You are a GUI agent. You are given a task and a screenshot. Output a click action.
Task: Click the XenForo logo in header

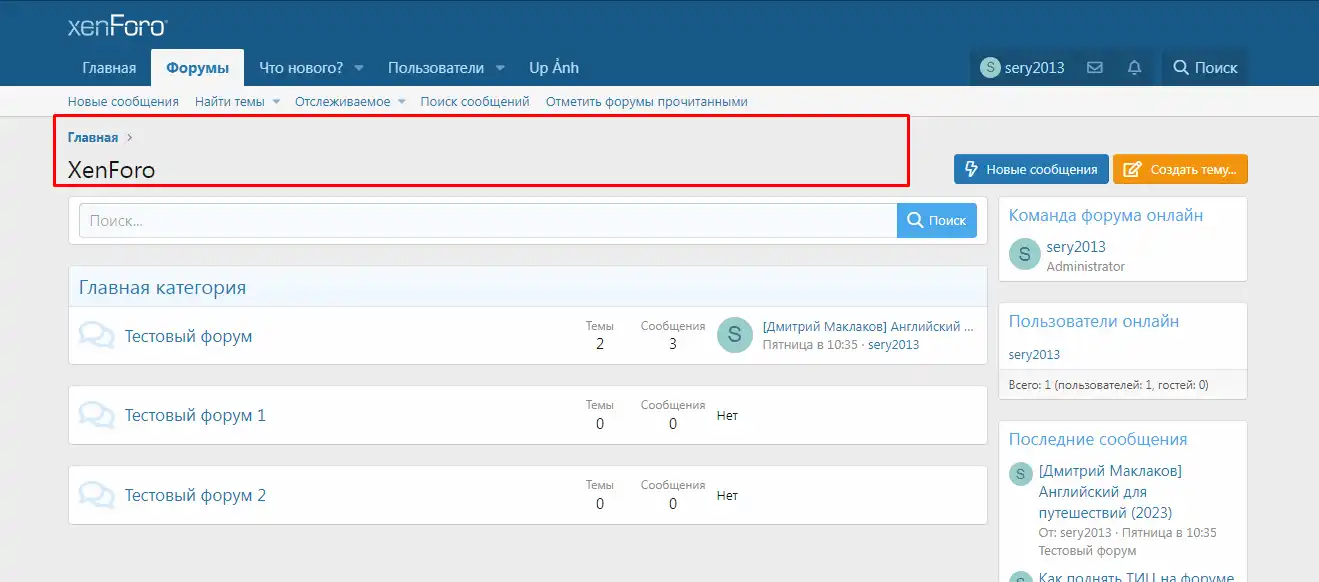(117, 26)
